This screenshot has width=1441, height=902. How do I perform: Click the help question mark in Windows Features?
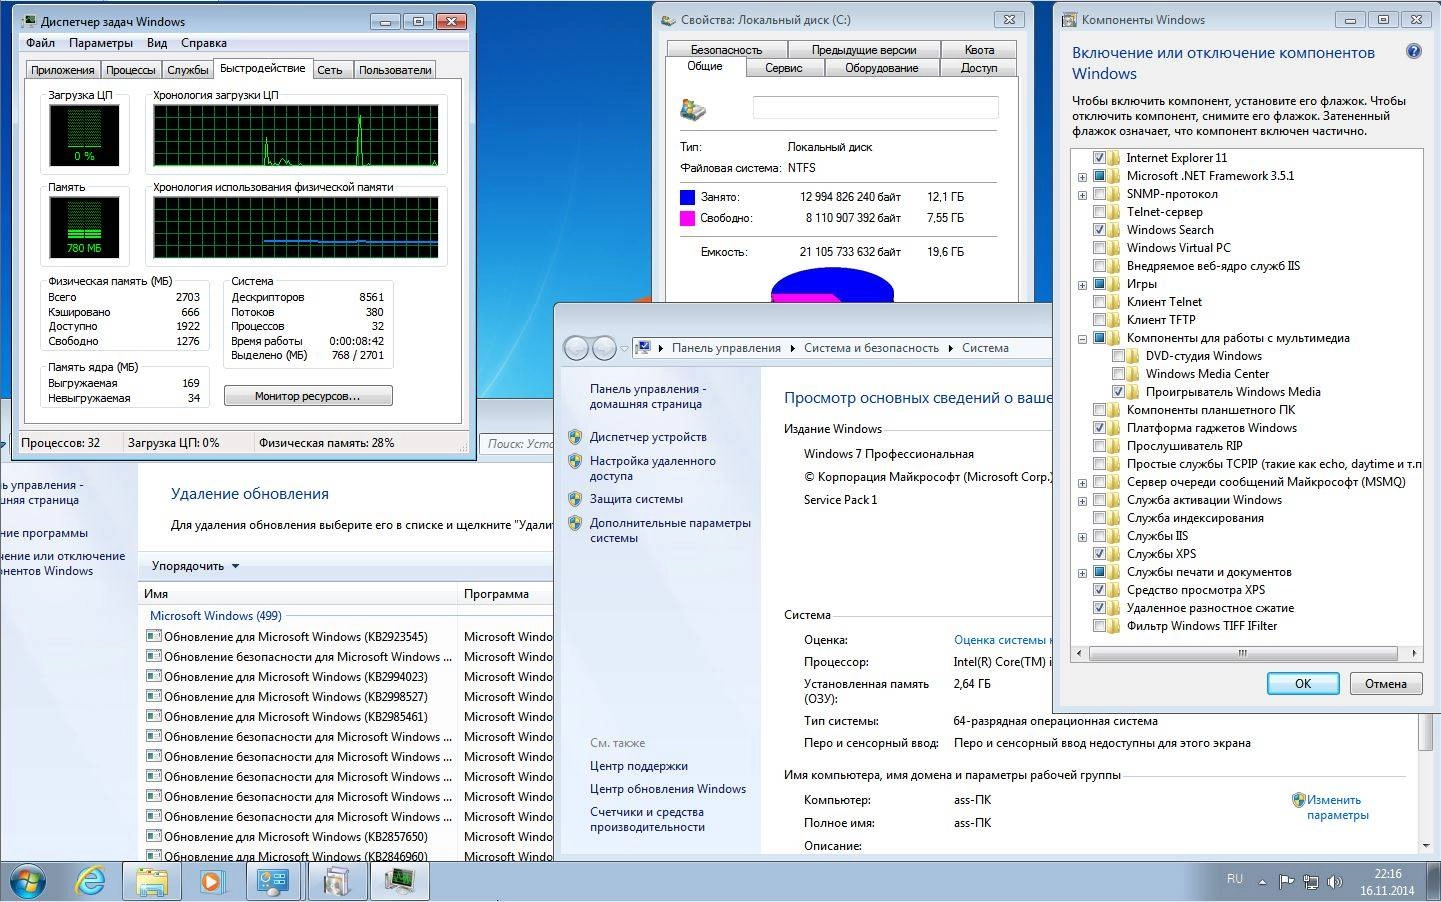click(1414, 52)
